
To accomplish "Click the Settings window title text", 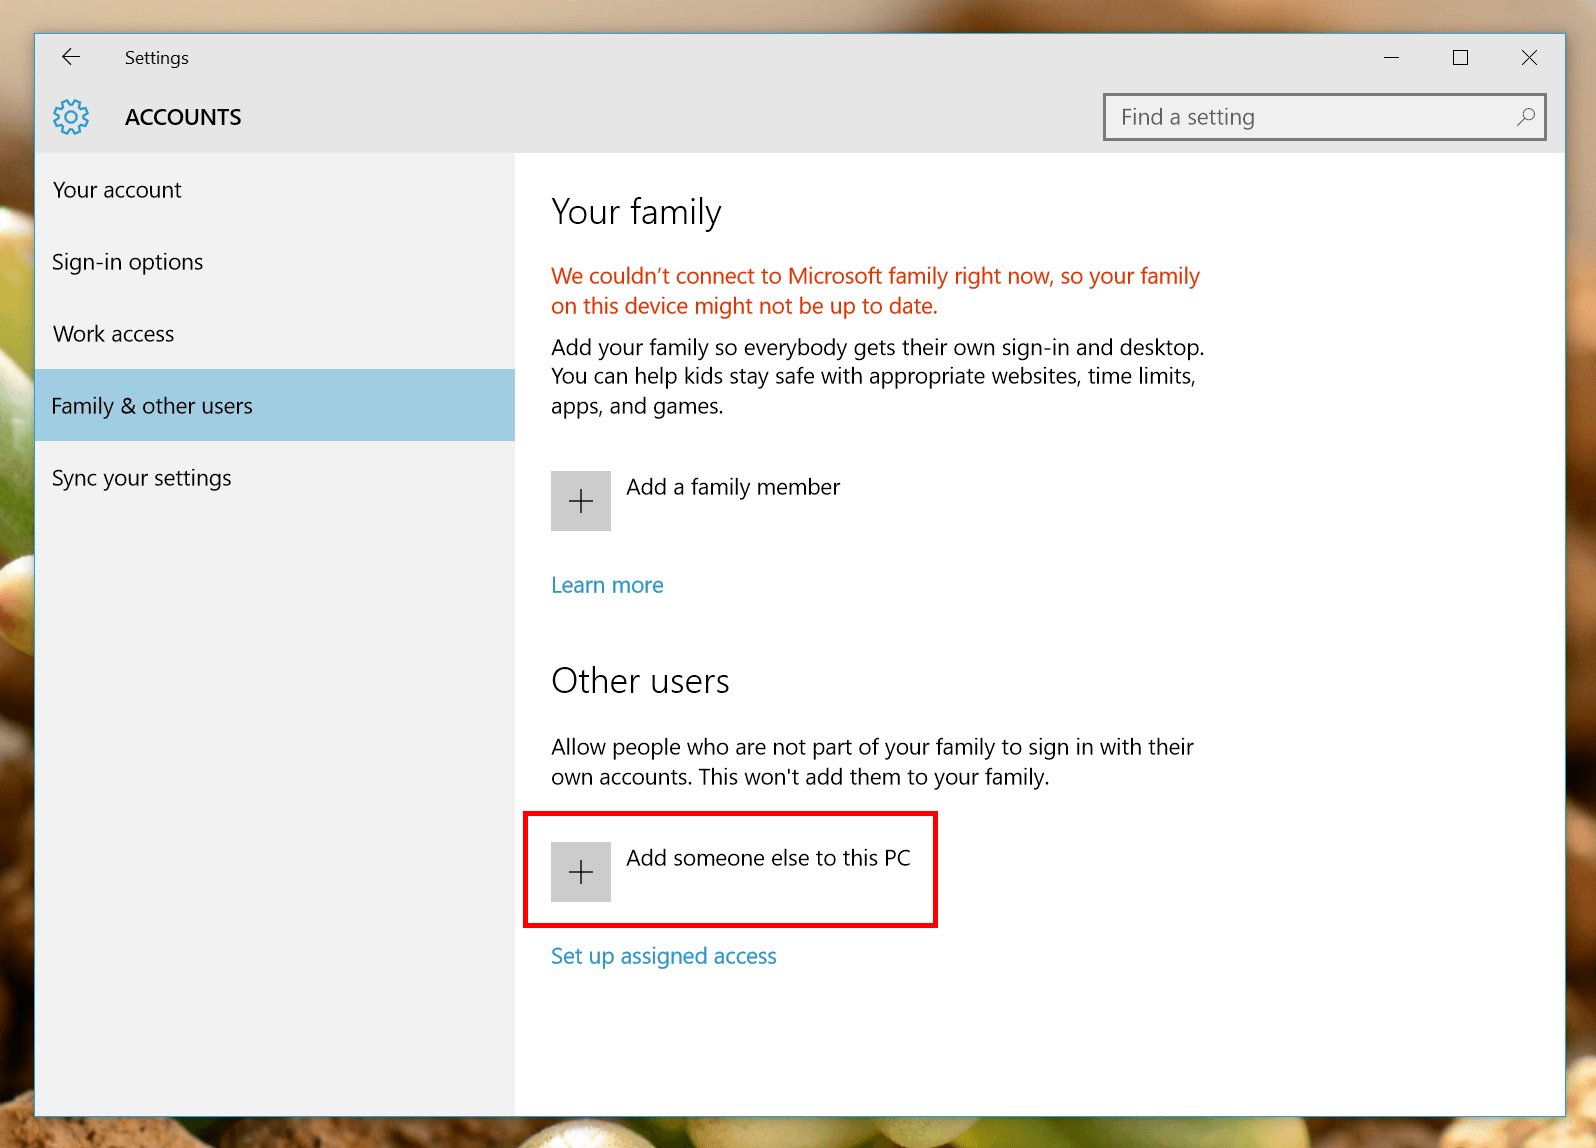I will 157,58.
